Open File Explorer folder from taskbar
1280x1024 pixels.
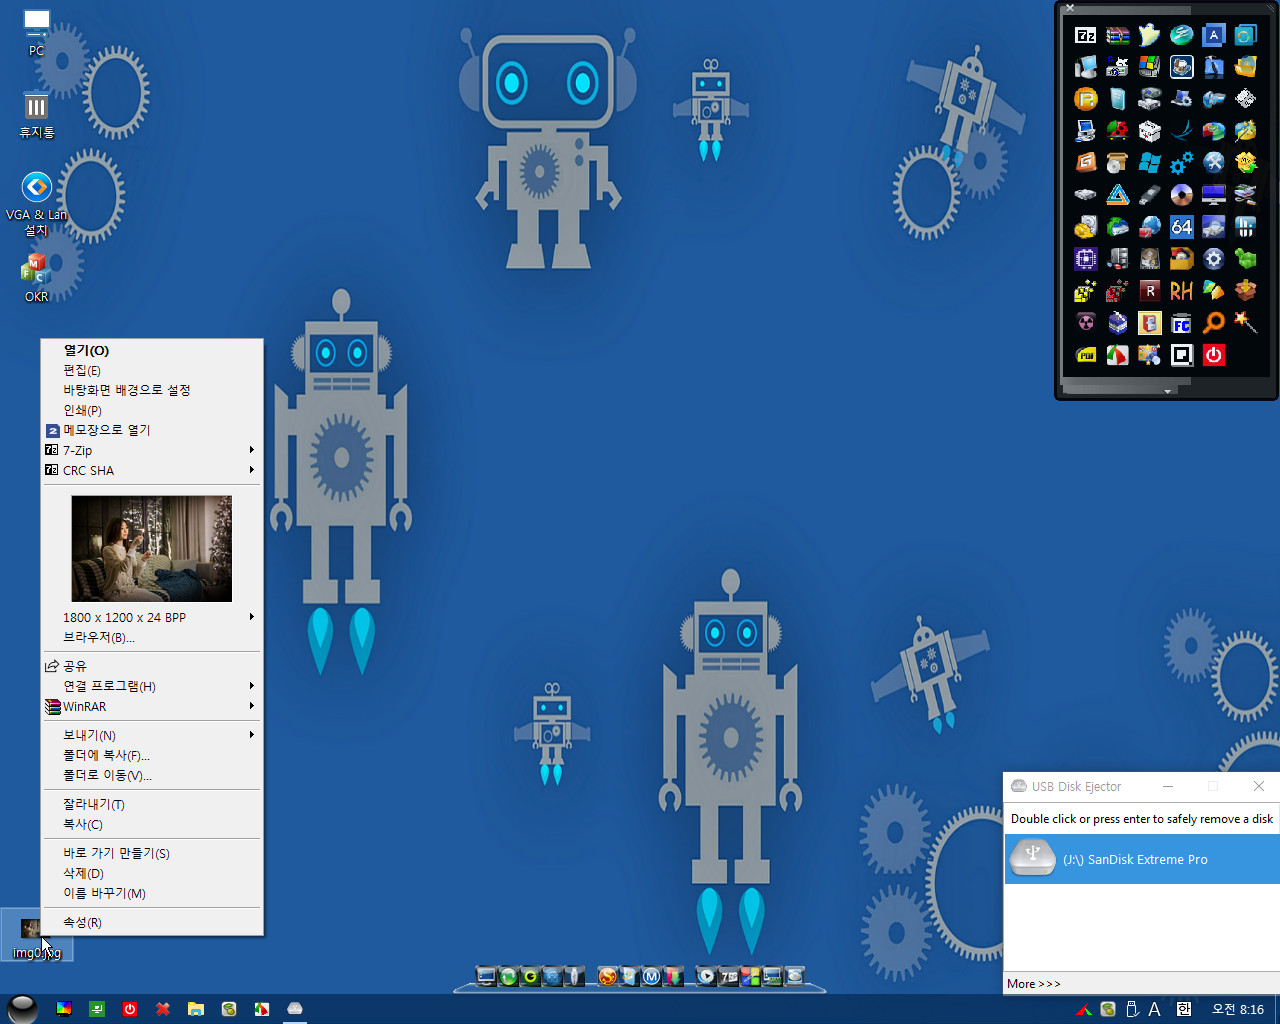click(x=196, y=1009)
